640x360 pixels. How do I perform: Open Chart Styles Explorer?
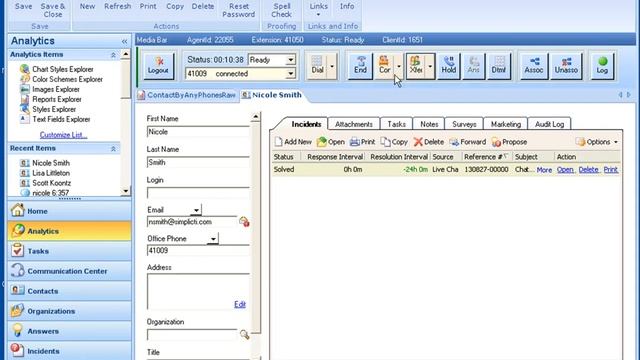(x=62, y=69)
